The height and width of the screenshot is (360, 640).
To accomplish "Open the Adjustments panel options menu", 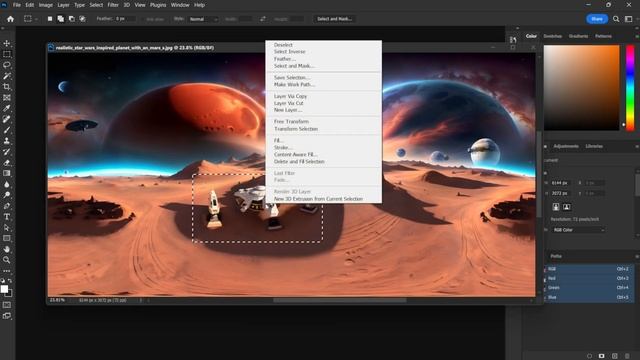I will click(x=637, y=146).
